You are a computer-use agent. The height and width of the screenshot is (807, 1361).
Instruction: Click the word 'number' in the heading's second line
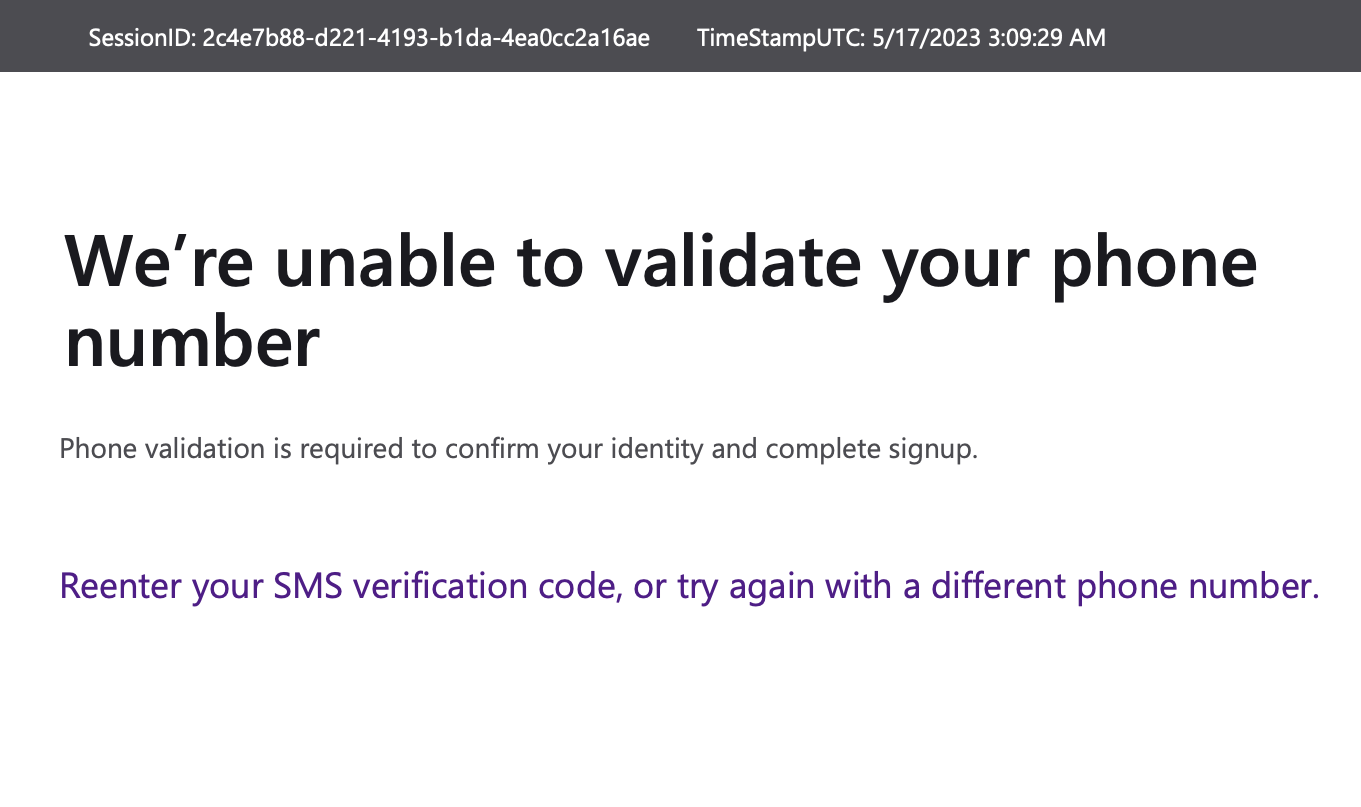[192, 340]
